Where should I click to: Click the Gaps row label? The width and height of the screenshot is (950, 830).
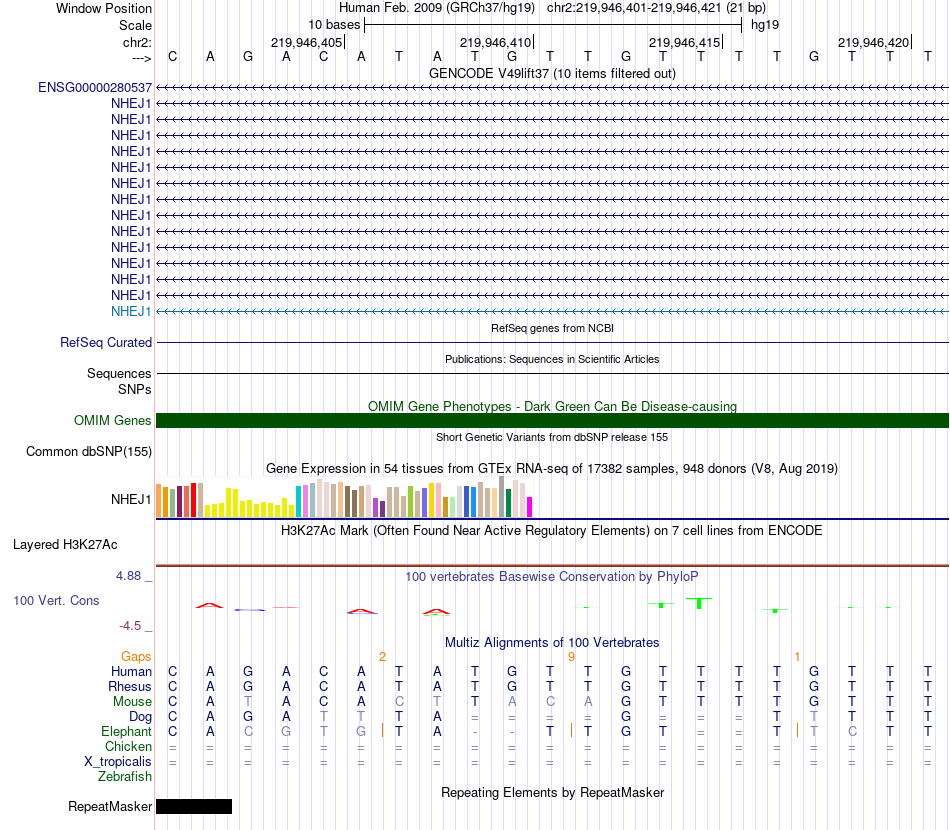pyautogui.click(x=136, y=657)
